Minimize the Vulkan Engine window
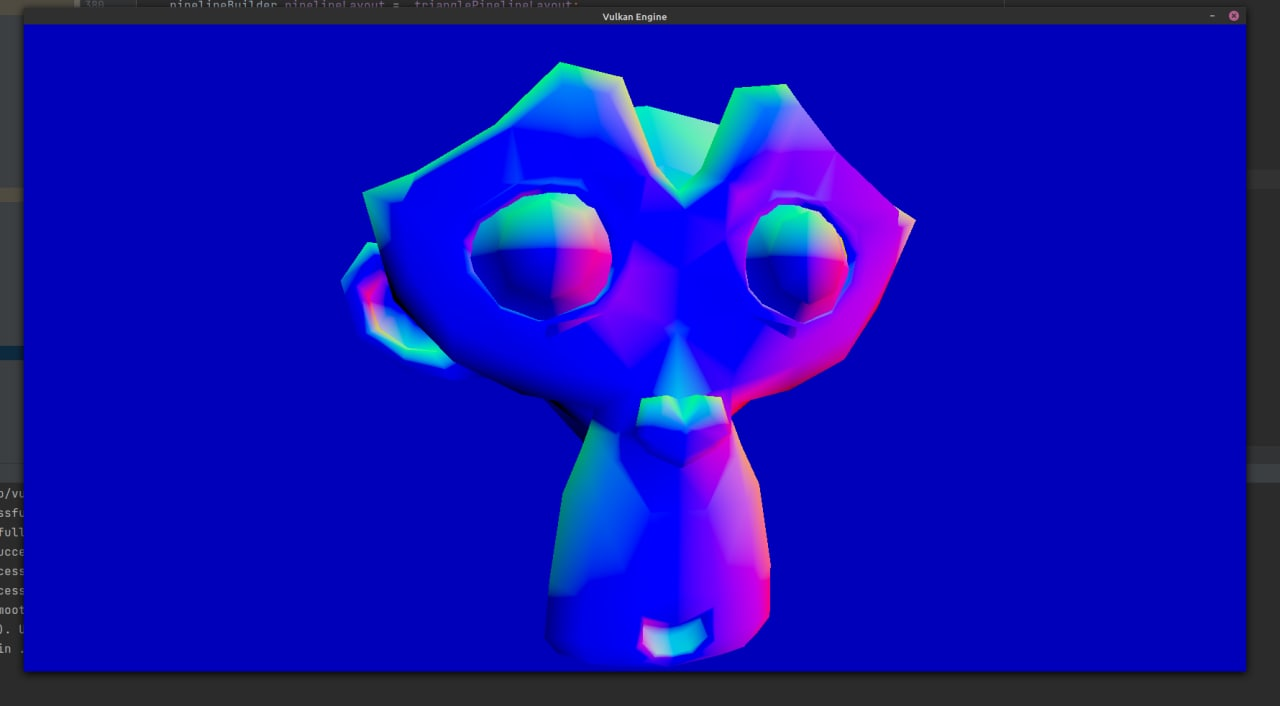 [1213, 16]
